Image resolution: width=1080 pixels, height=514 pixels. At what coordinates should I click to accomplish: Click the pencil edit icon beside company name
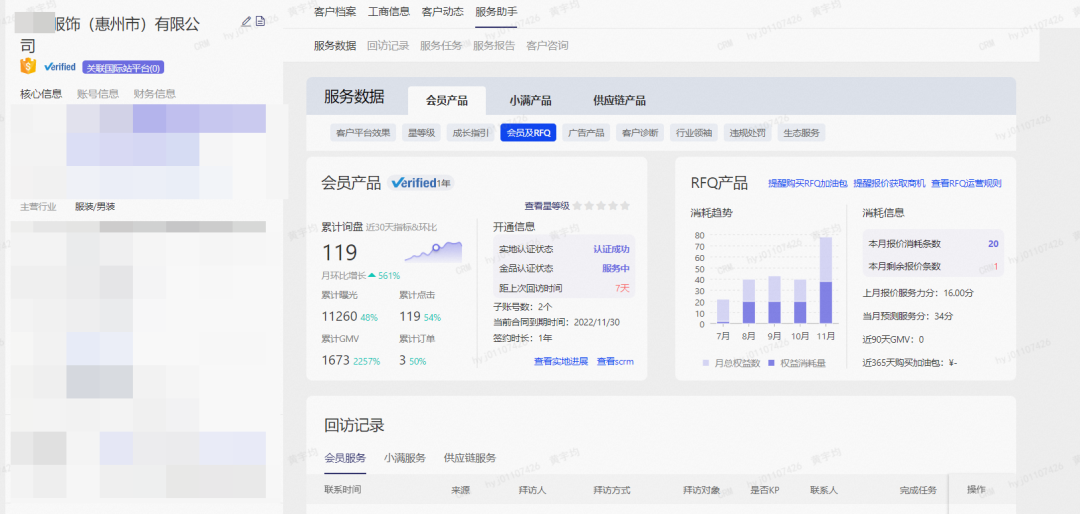click(x=246, y=21)
